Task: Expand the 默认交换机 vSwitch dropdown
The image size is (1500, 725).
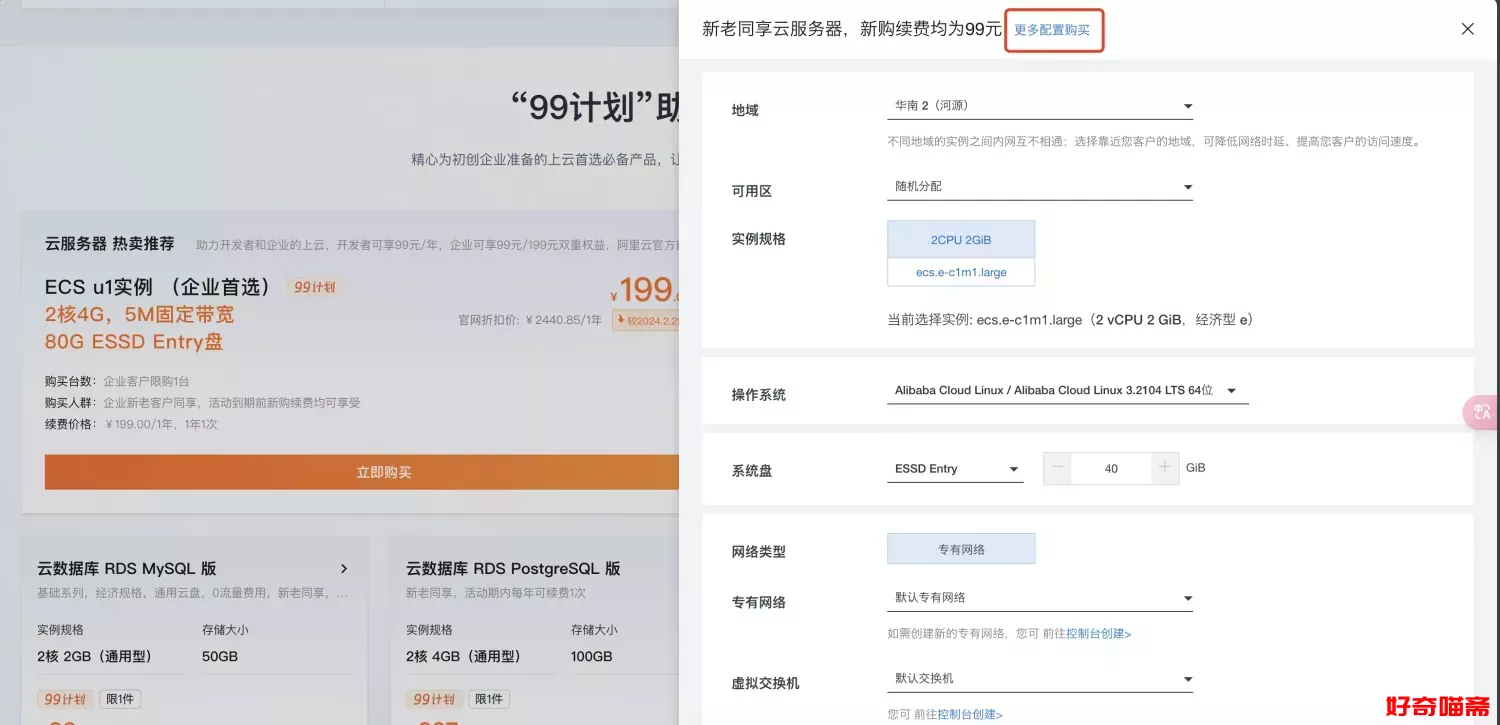Action: [x=1039, y=679]
